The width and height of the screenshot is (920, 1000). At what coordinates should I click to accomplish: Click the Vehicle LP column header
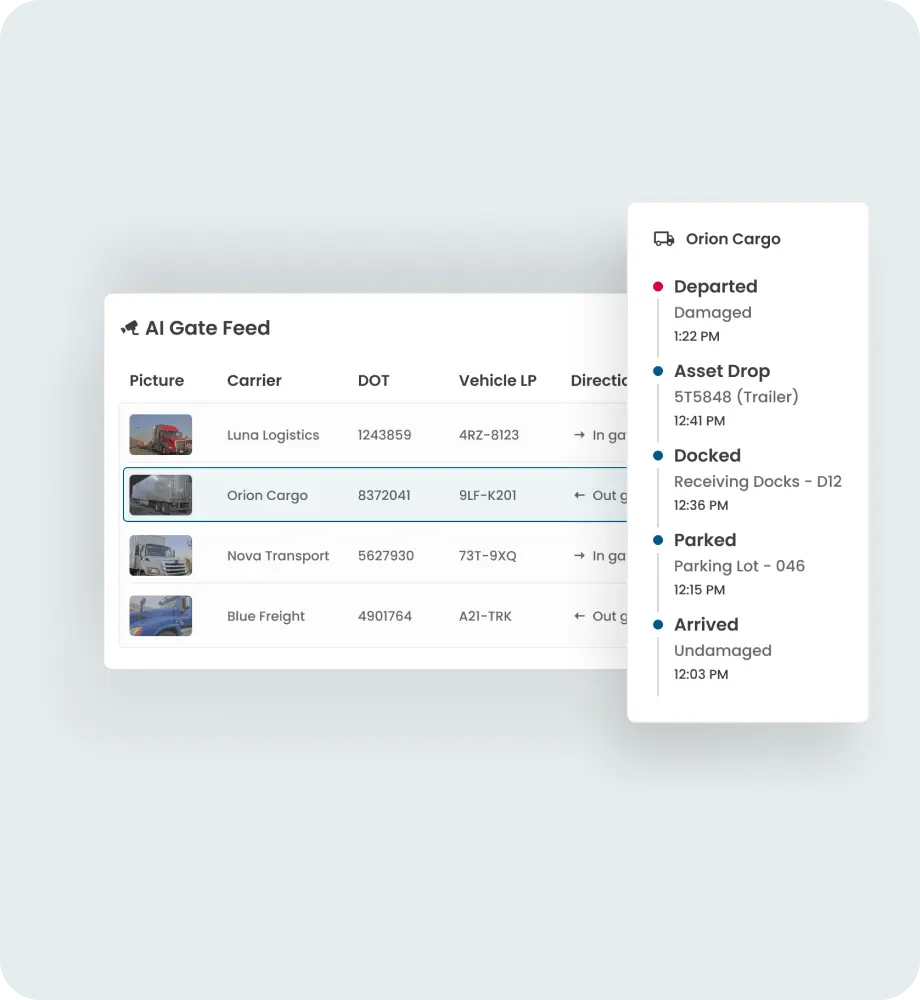point(498,380)
